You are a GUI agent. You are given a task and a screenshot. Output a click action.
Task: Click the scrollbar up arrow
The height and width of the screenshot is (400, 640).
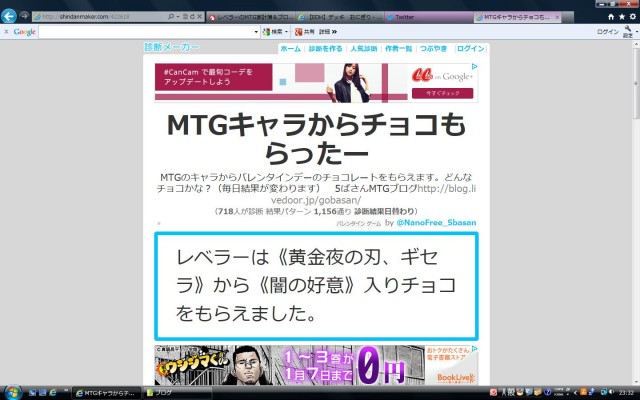coord(636,44)
